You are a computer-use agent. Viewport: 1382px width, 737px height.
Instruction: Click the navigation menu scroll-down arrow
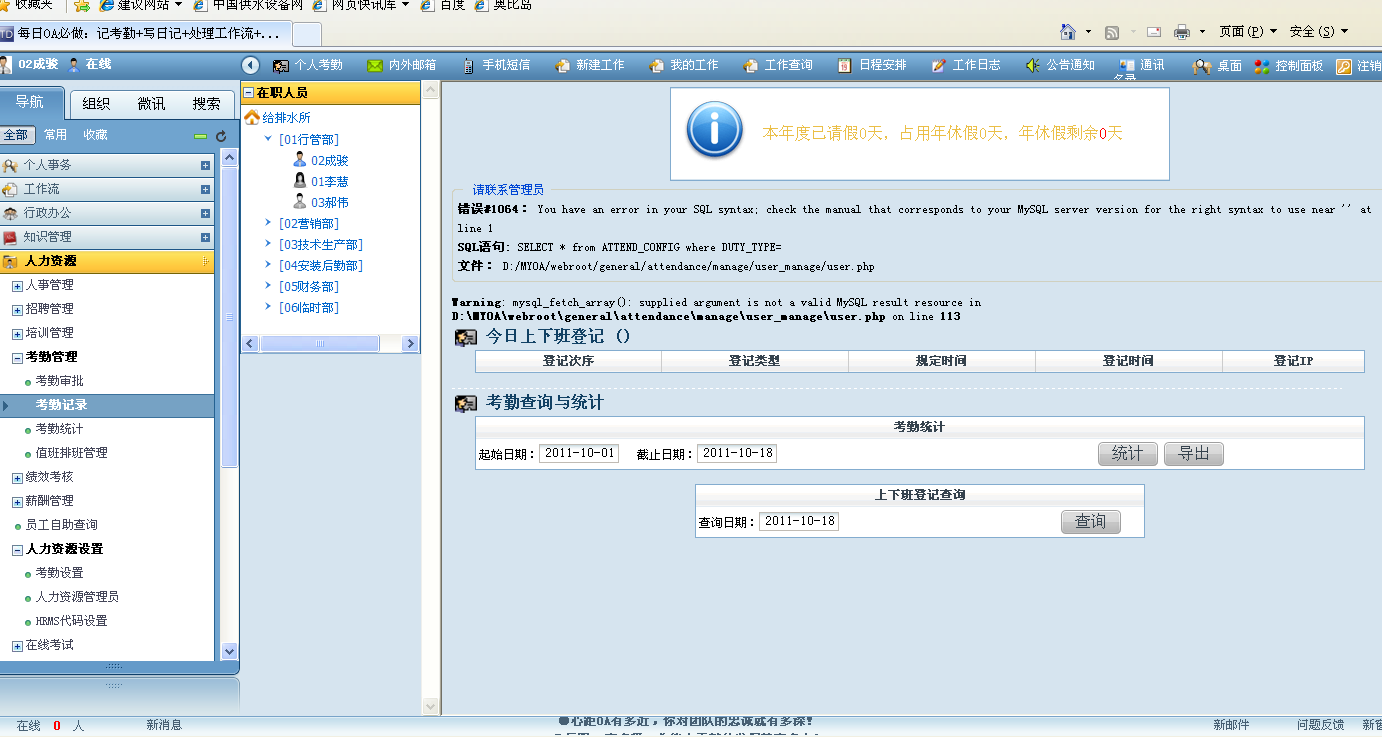click(229, 651)
